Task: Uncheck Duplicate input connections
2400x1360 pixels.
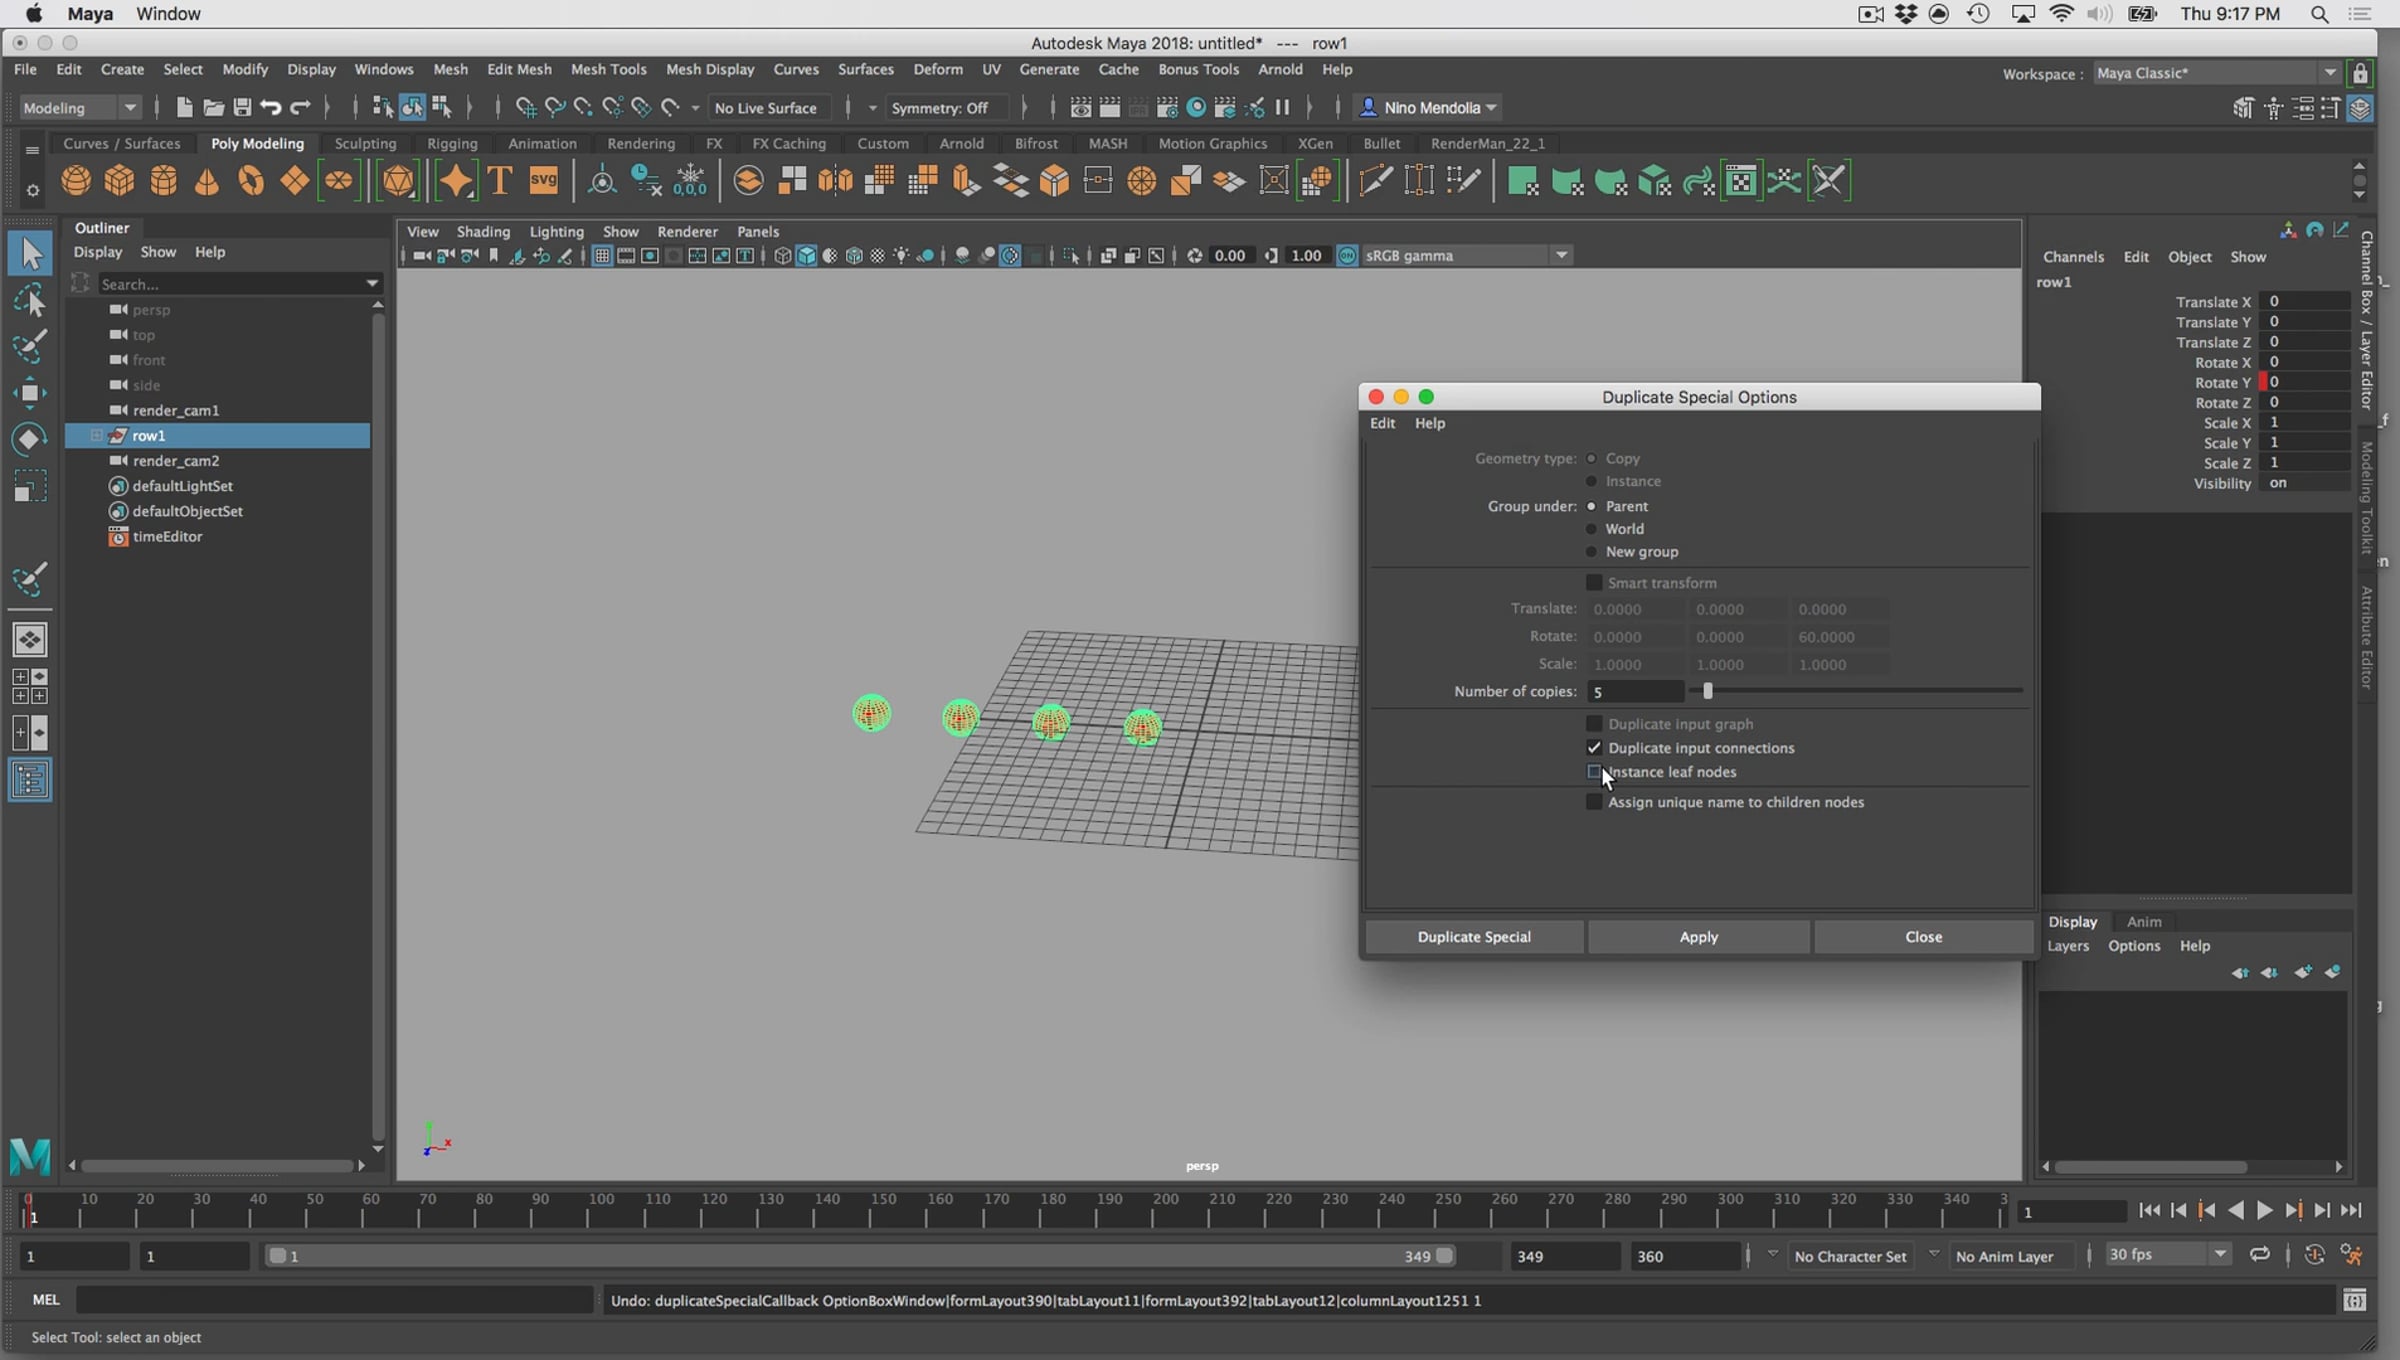Action: (1594, 748)
